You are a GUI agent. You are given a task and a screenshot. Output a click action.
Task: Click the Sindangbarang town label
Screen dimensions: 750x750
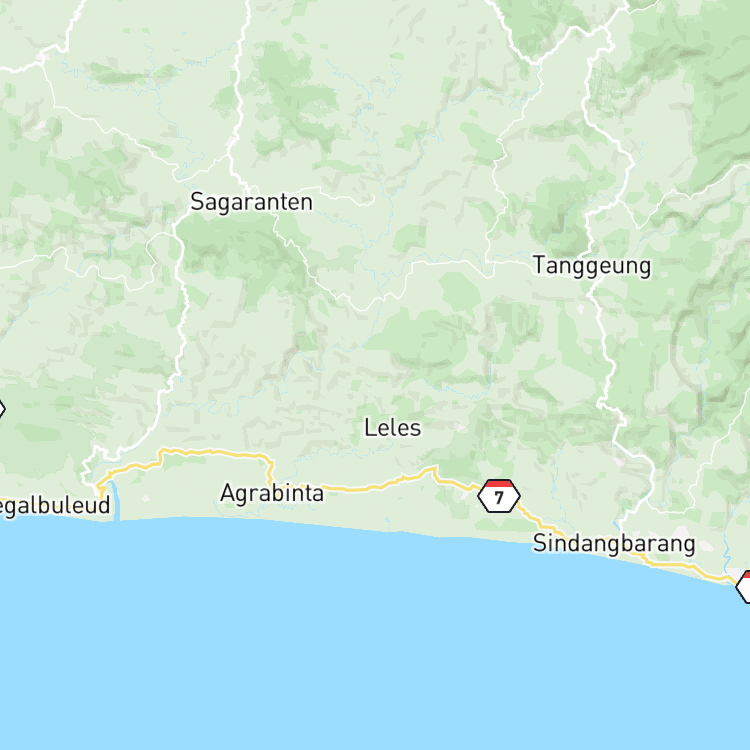pos(614,544)
